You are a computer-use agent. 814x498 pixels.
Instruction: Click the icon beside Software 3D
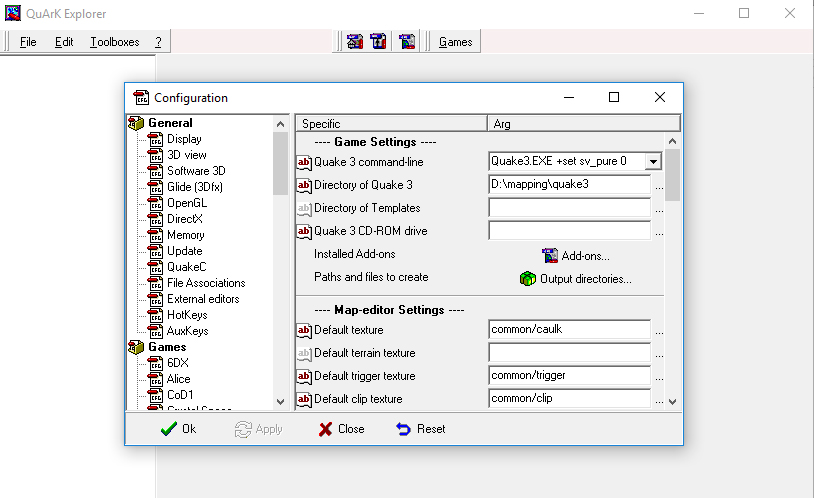[x=155, y=171]
